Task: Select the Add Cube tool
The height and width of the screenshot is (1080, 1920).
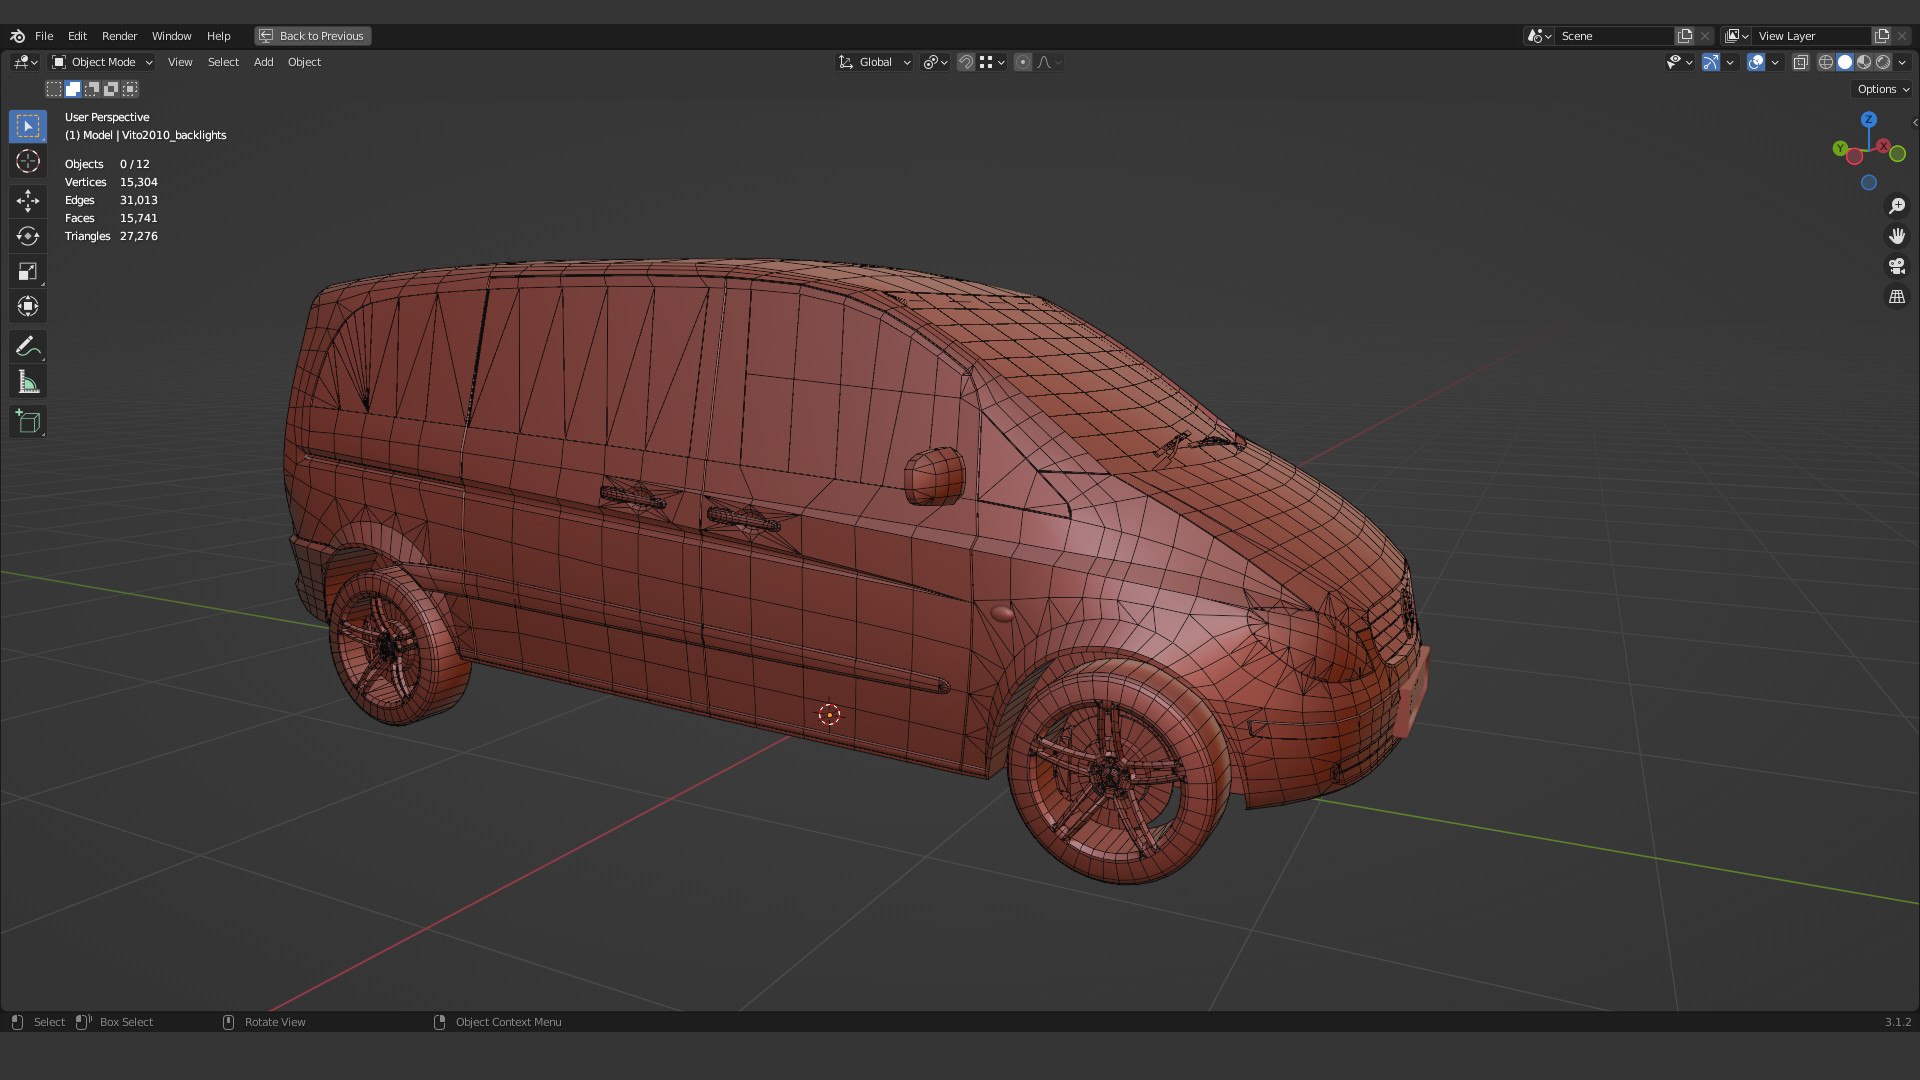Action: click(28, 422)
